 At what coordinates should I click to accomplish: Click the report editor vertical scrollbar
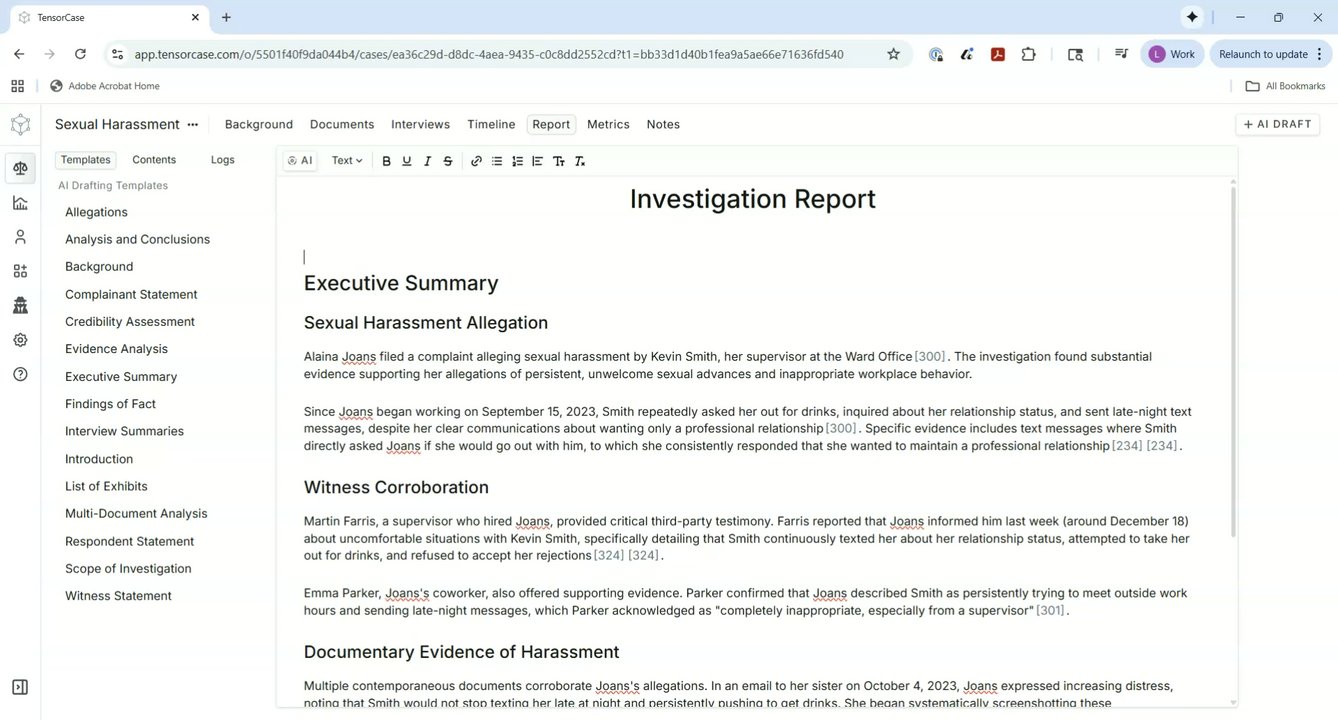tap(1233, 360)
